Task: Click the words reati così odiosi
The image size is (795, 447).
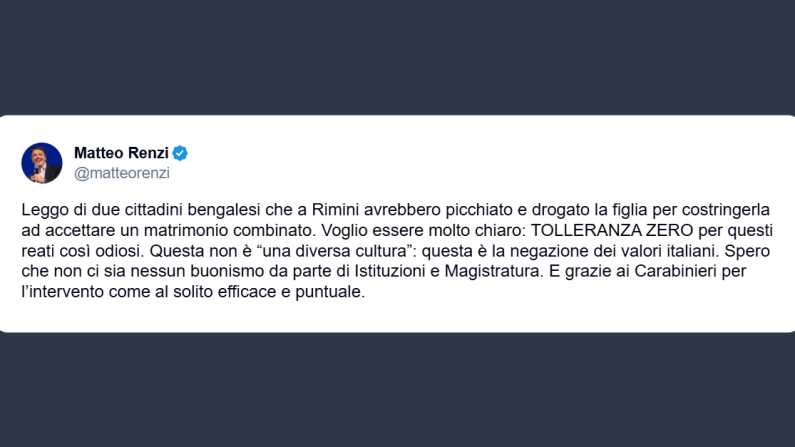Action: pos(82,250)
